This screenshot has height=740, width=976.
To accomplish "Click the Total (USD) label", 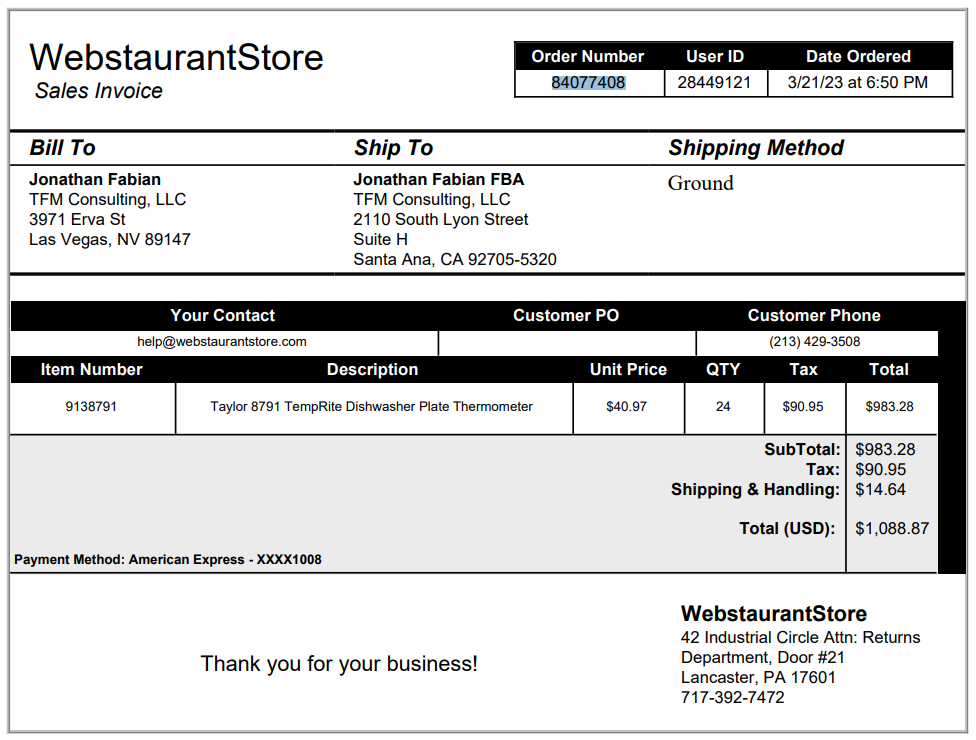I will (787, 529).
